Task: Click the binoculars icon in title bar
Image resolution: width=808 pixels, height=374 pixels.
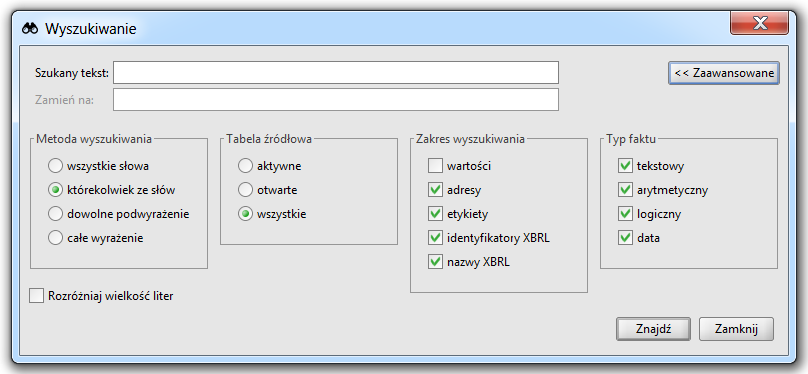Action: coord(30,29)
